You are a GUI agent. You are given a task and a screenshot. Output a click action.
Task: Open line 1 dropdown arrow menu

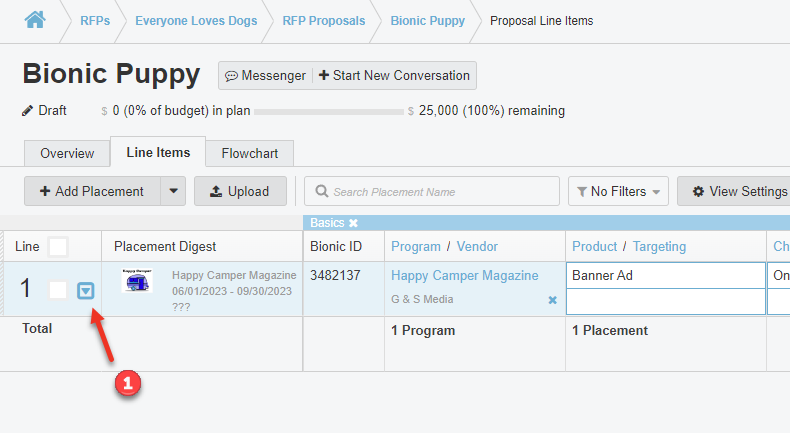[x=86, y=291]
